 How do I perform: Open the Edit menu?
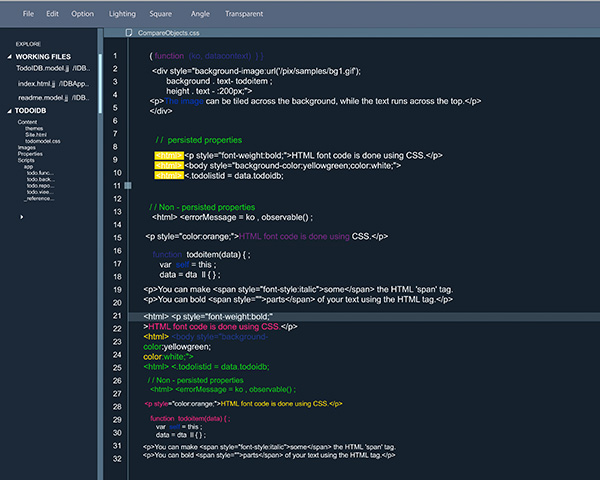[52, 14]
